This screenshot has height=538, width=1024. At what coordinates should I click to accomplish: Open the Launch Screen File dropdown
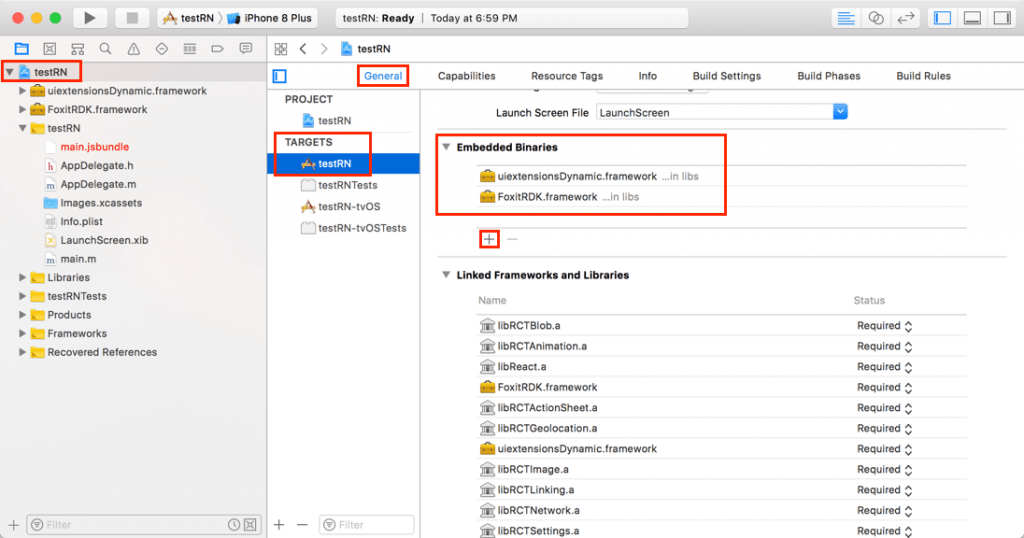(840, 112)
